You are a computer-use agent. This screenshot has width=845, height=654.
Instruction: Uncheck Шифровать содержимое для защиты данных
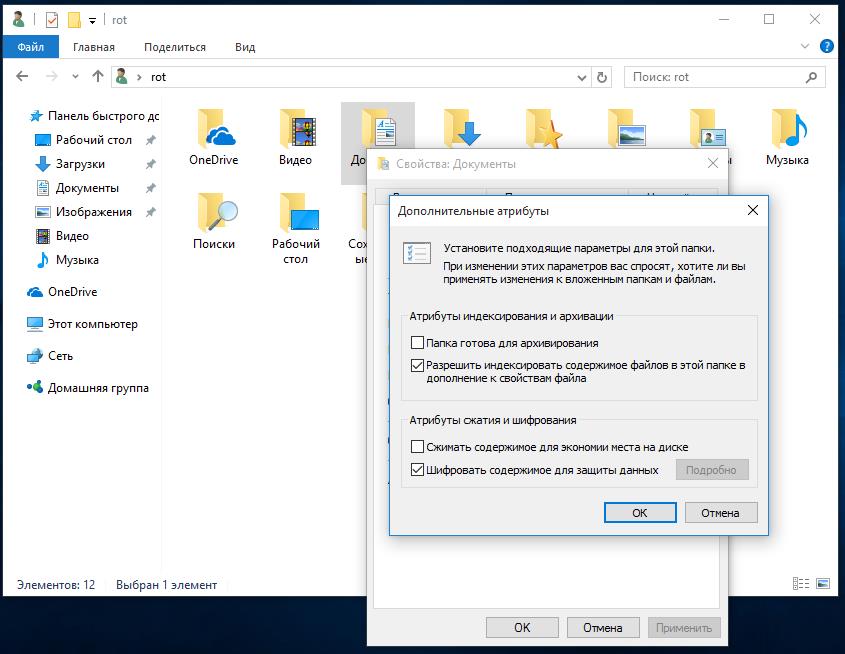pos(417,470)
